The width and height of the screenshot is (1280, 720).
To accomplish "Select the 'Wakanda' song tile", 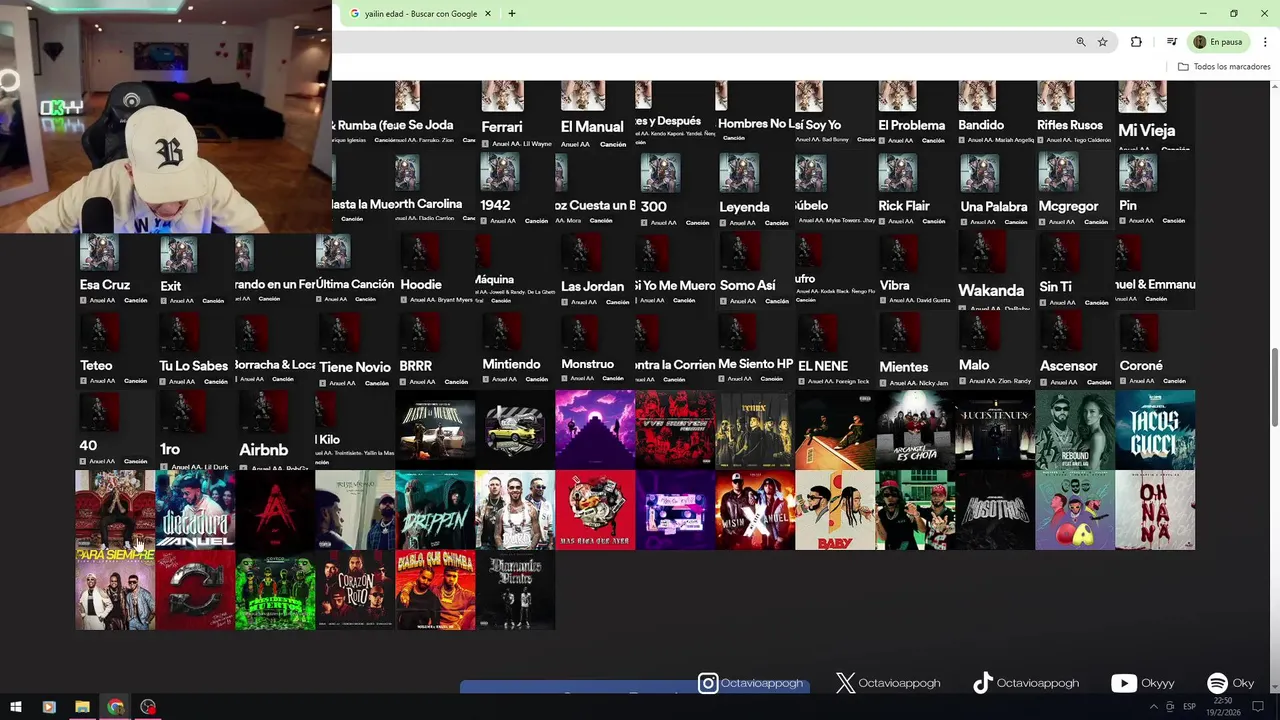I will (995, 270).
